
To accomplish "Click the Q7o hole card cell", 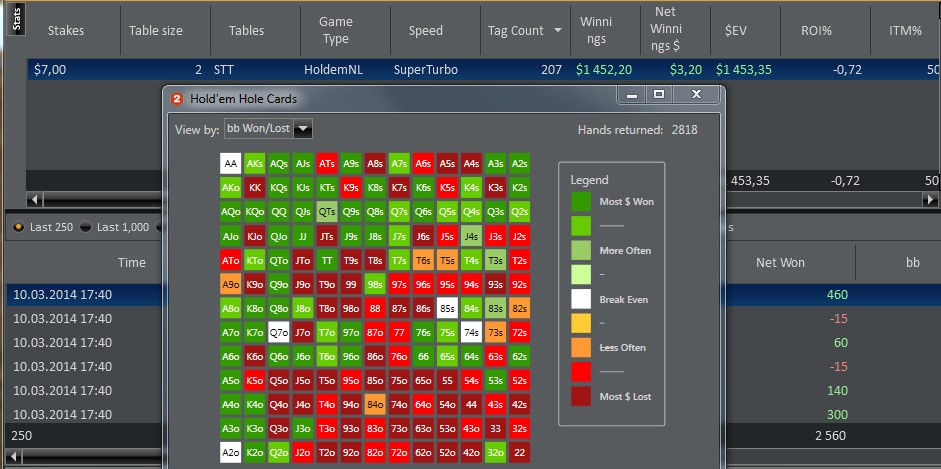I will pyautogui.click(x=278, y=332).
